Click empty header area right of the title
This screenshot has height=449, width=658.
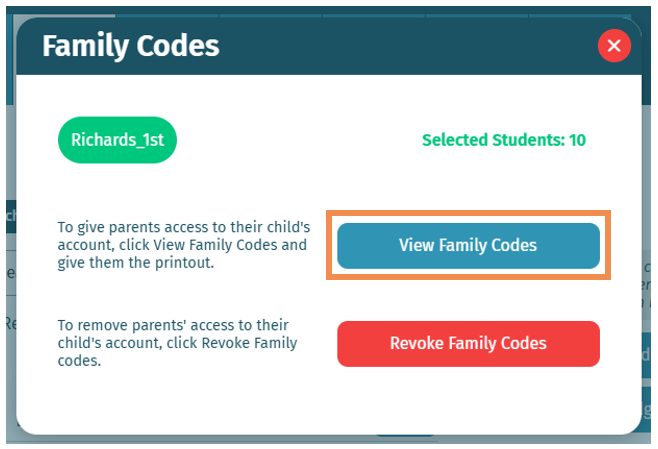point(400,45)
